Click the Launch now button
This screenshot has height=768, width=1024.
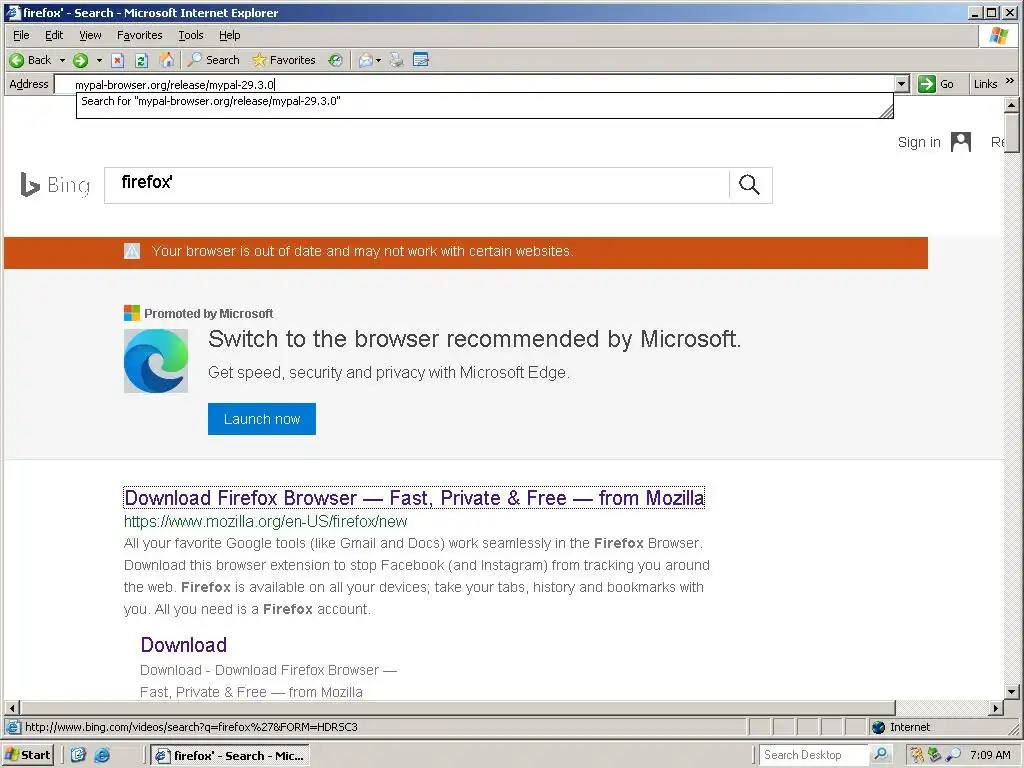pos(262,419)
